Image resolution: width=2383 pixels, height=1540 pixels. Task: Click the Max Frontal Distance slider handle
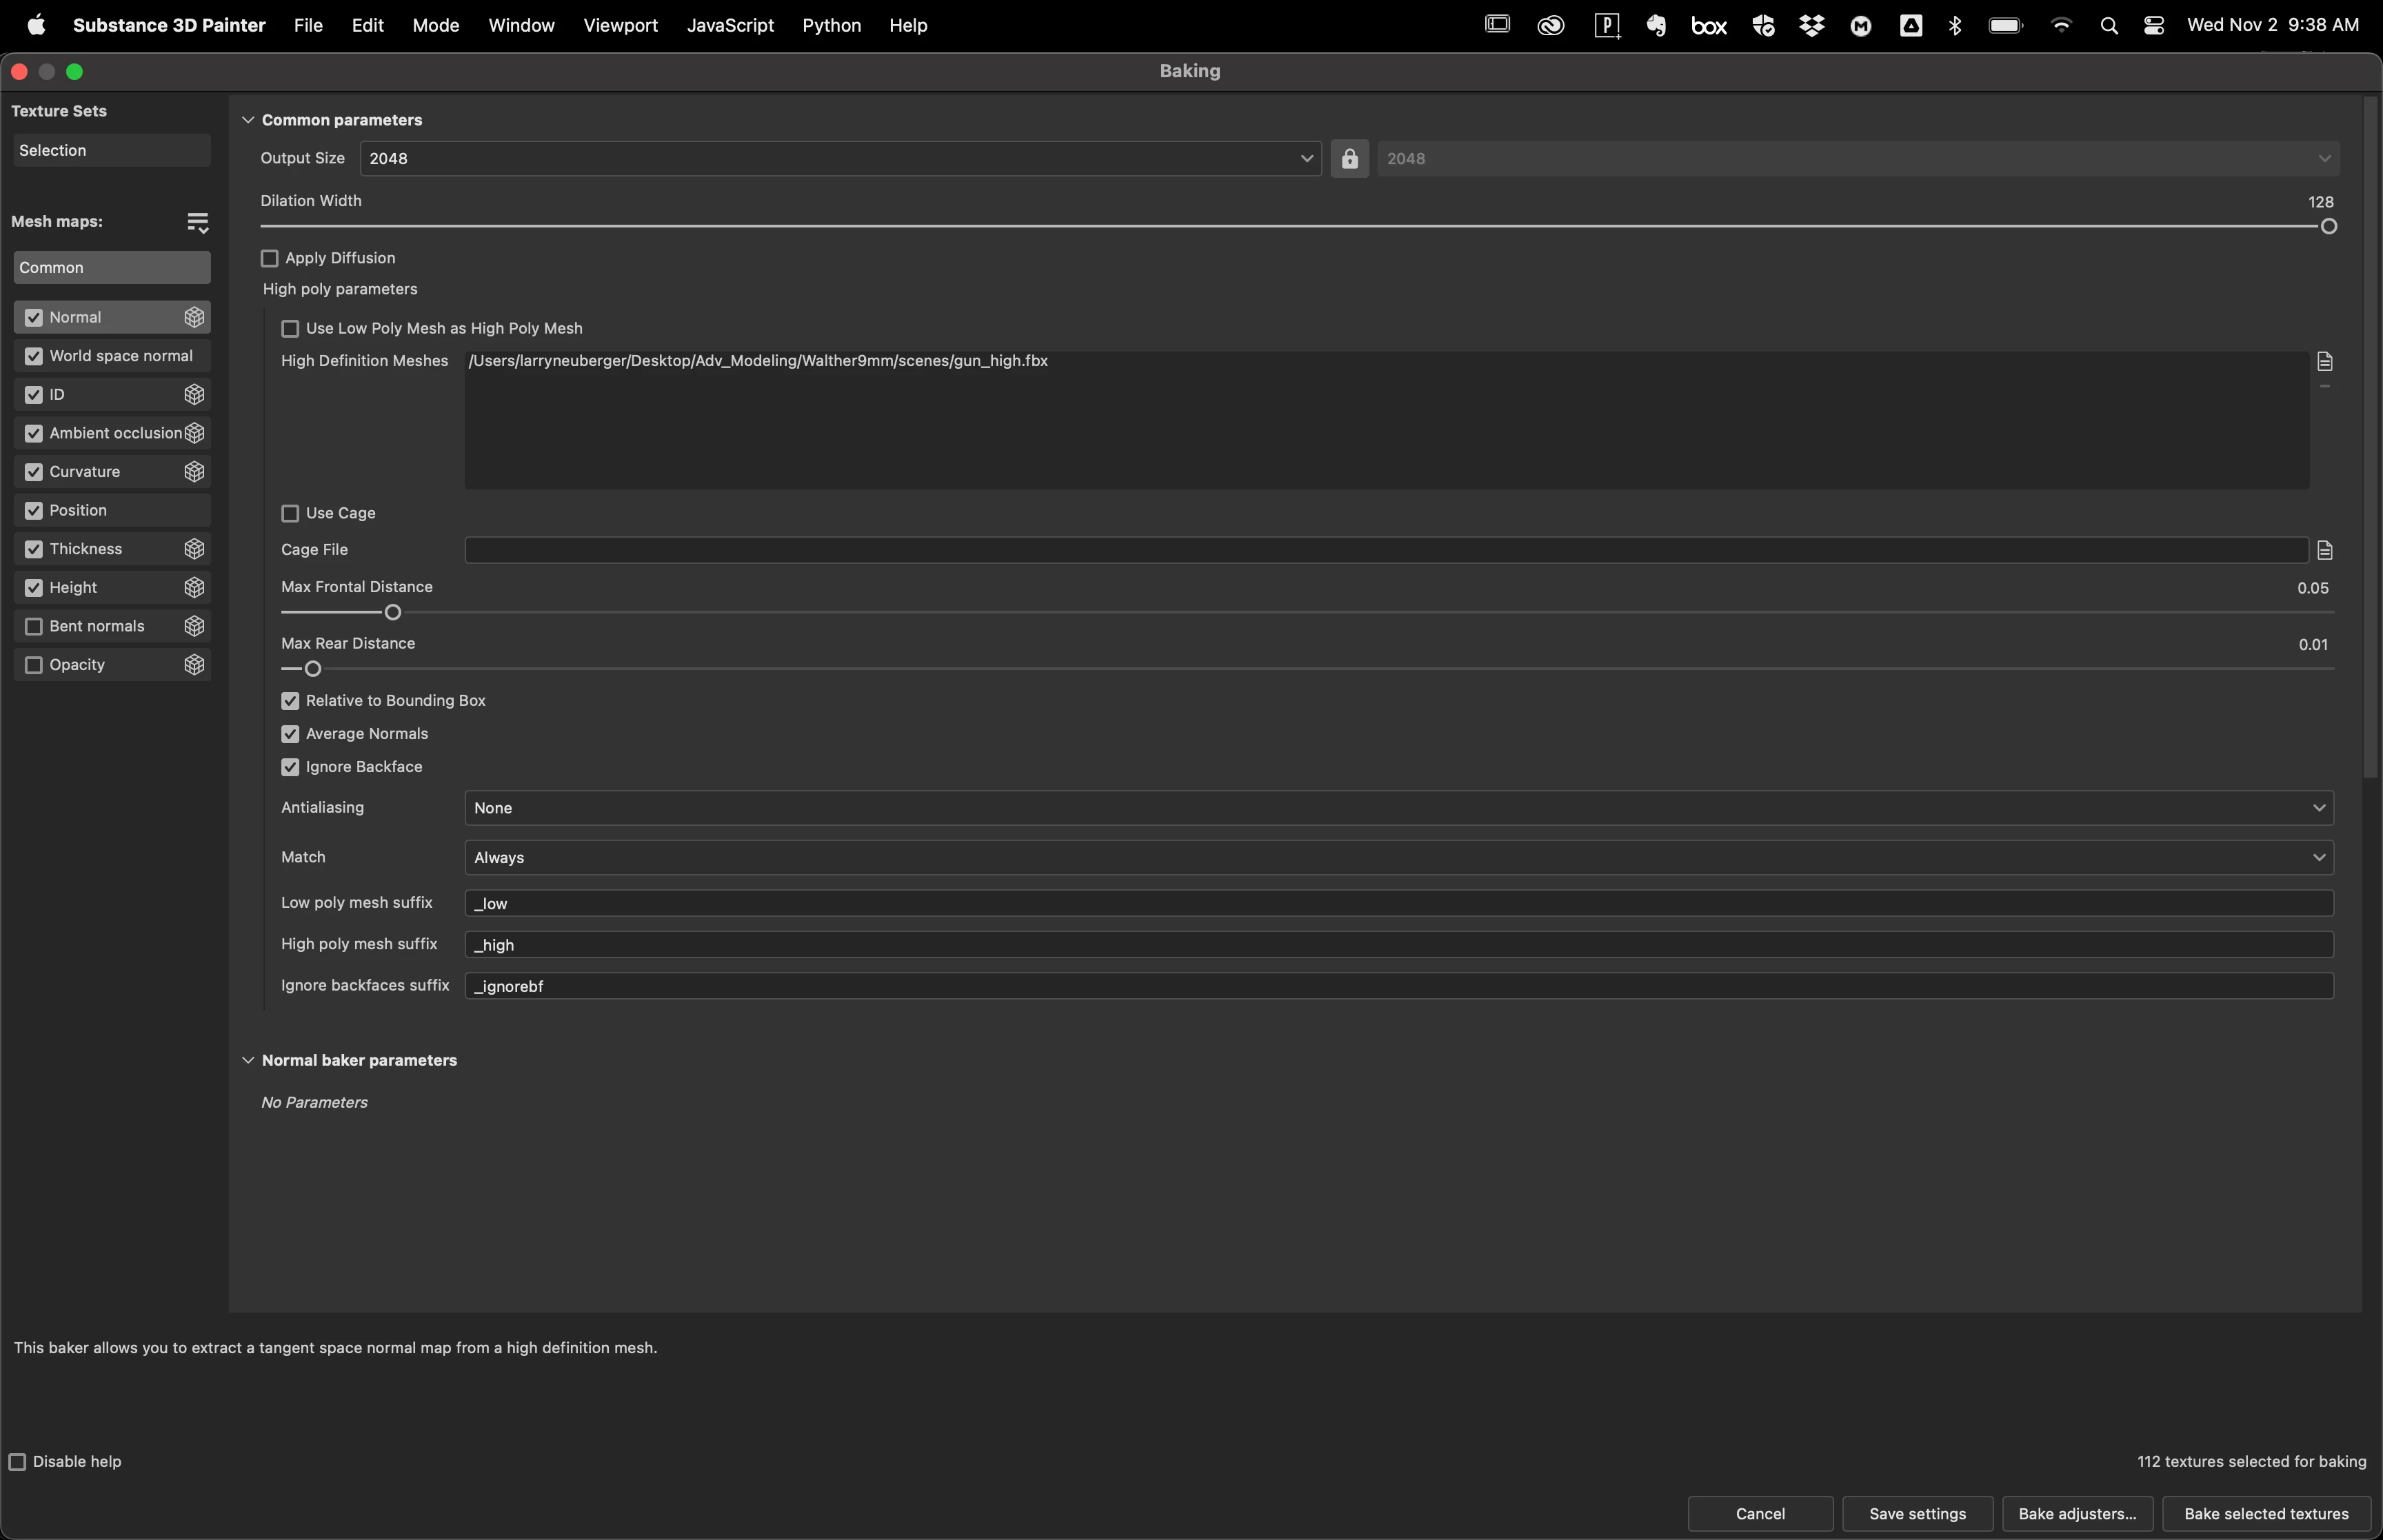(x=393, y=612)
